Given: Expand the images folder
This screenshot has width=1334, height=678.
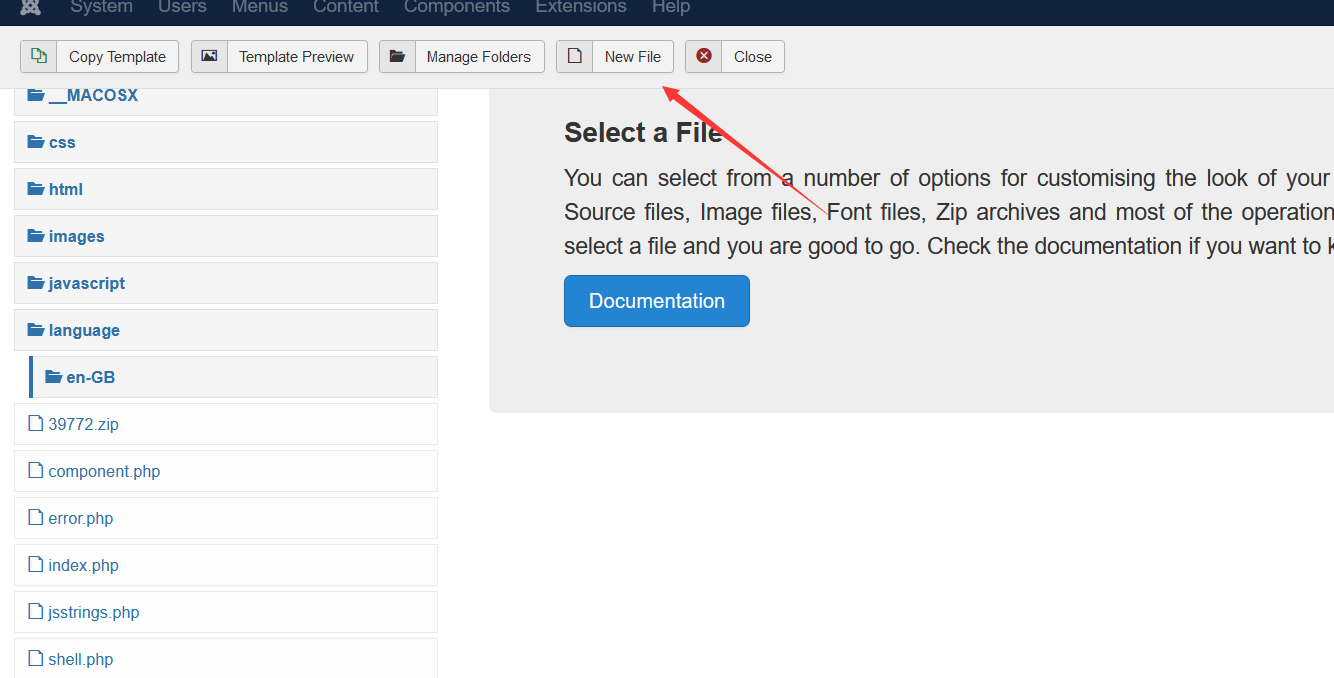Looking at the screenshot, I should (x=76, y=236).
